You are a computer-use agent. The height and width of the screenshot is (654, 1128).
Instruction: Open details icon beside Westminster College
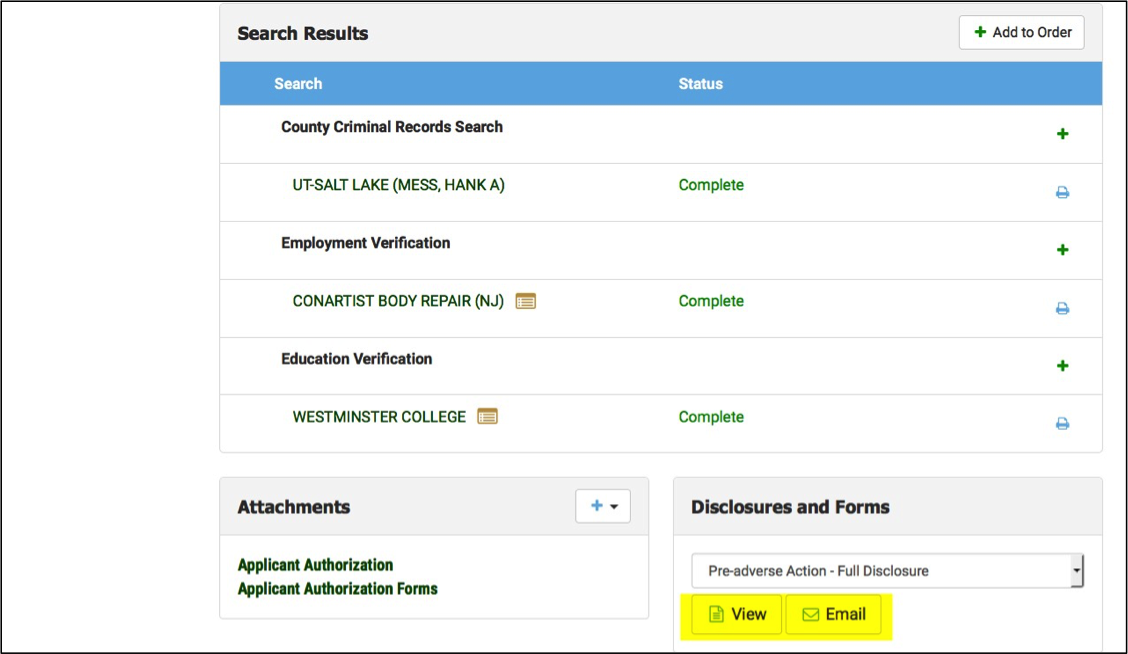487,417
